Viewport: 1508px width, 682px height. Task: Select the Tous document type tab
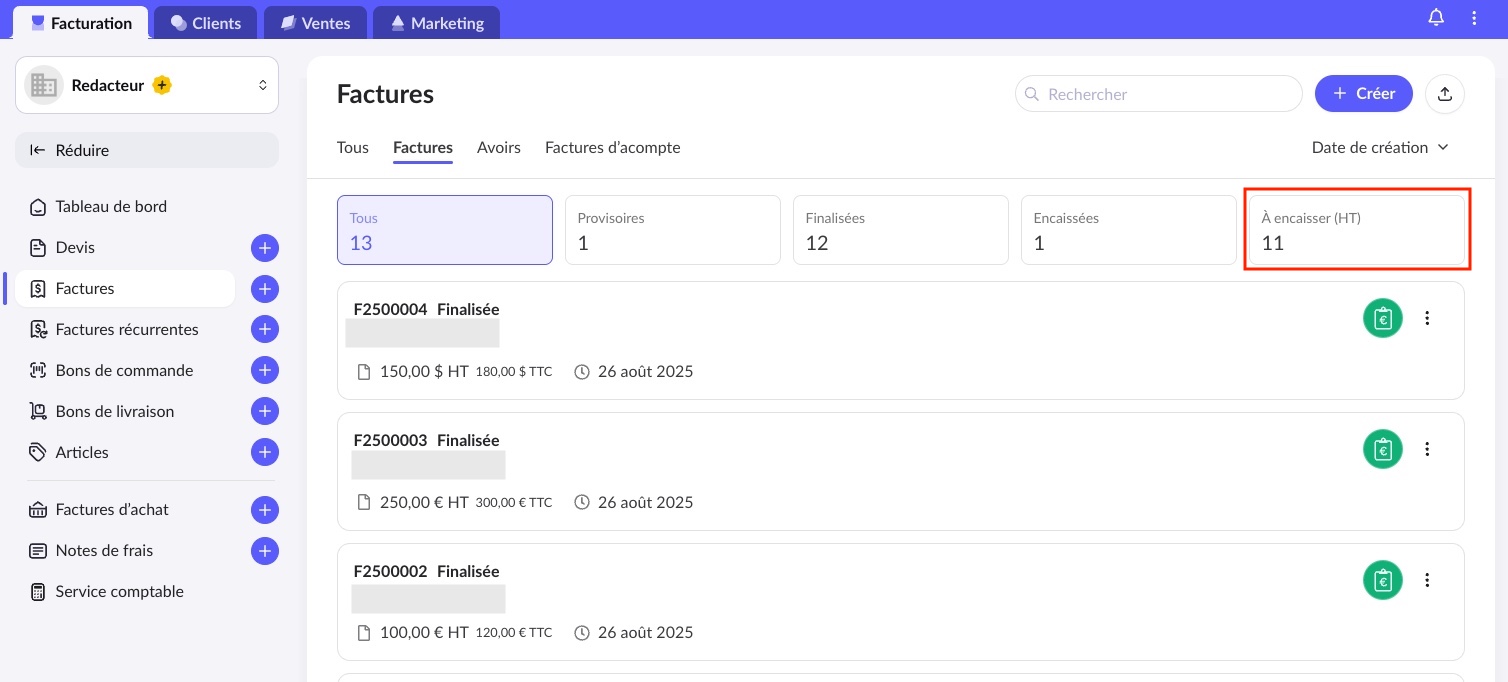tap(353, 147)
